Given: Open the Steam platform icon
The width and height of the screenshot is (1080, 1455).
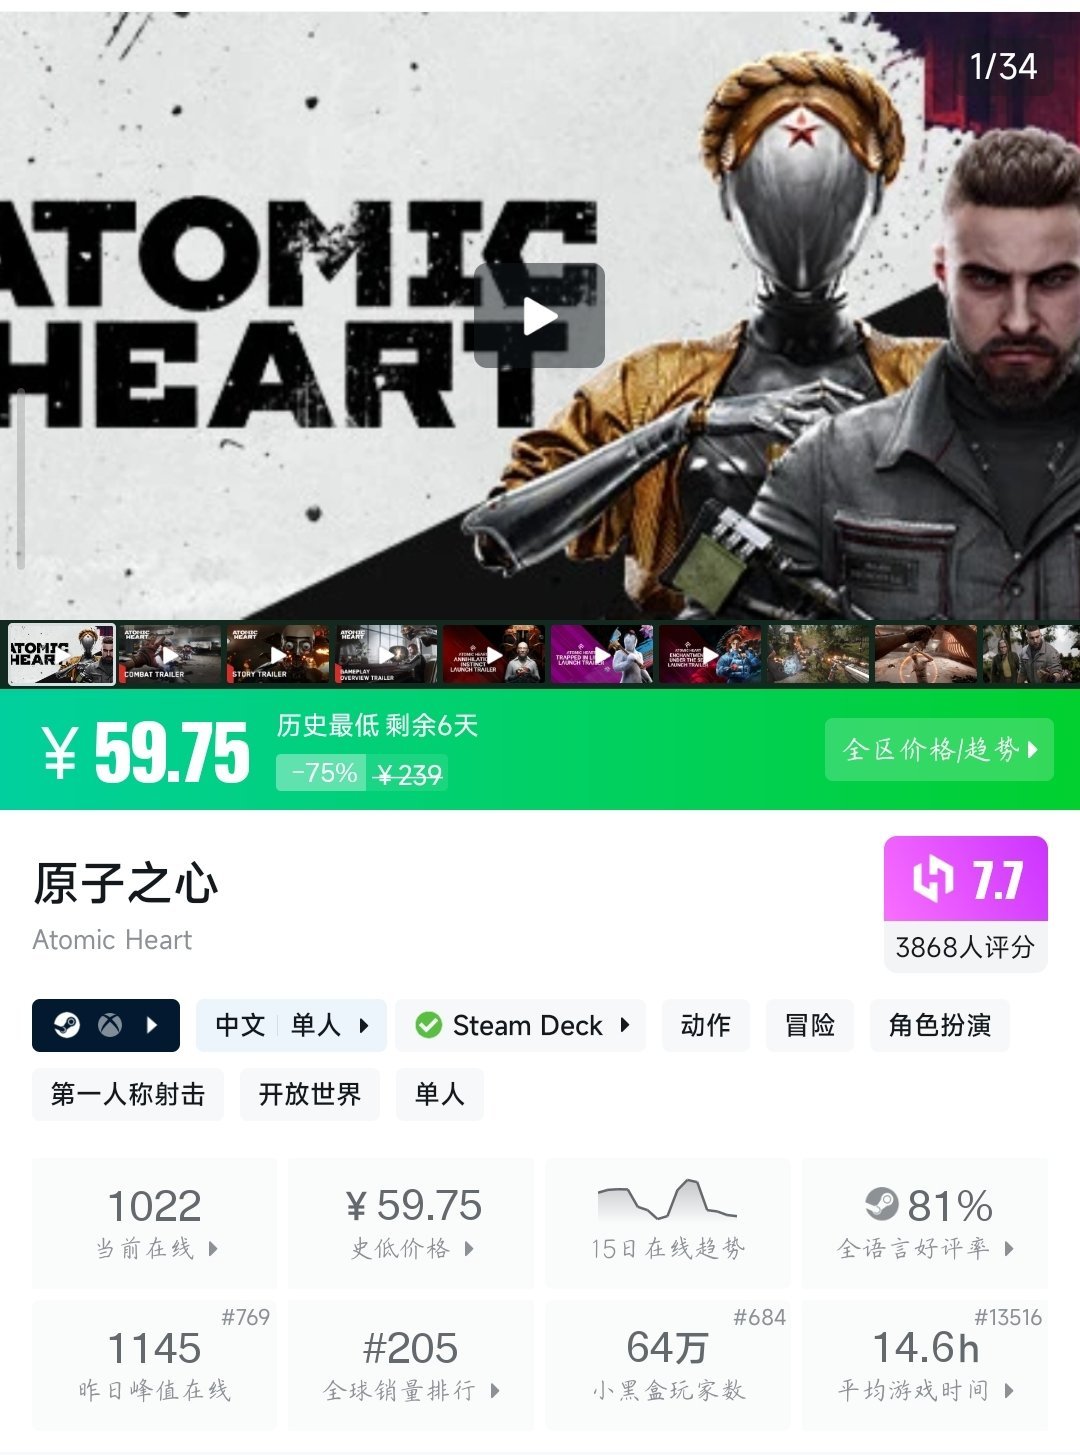Looking at the screenshot, I should (67, 1025).
